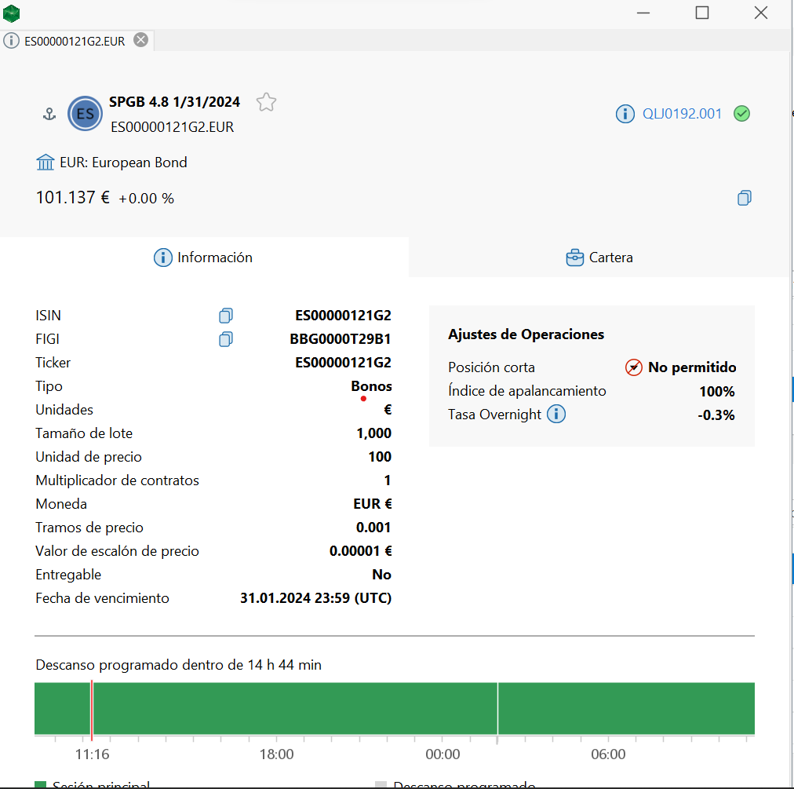Close the ES00000121G2.EUR tab

pyautogui.click(x=141, y=40)
